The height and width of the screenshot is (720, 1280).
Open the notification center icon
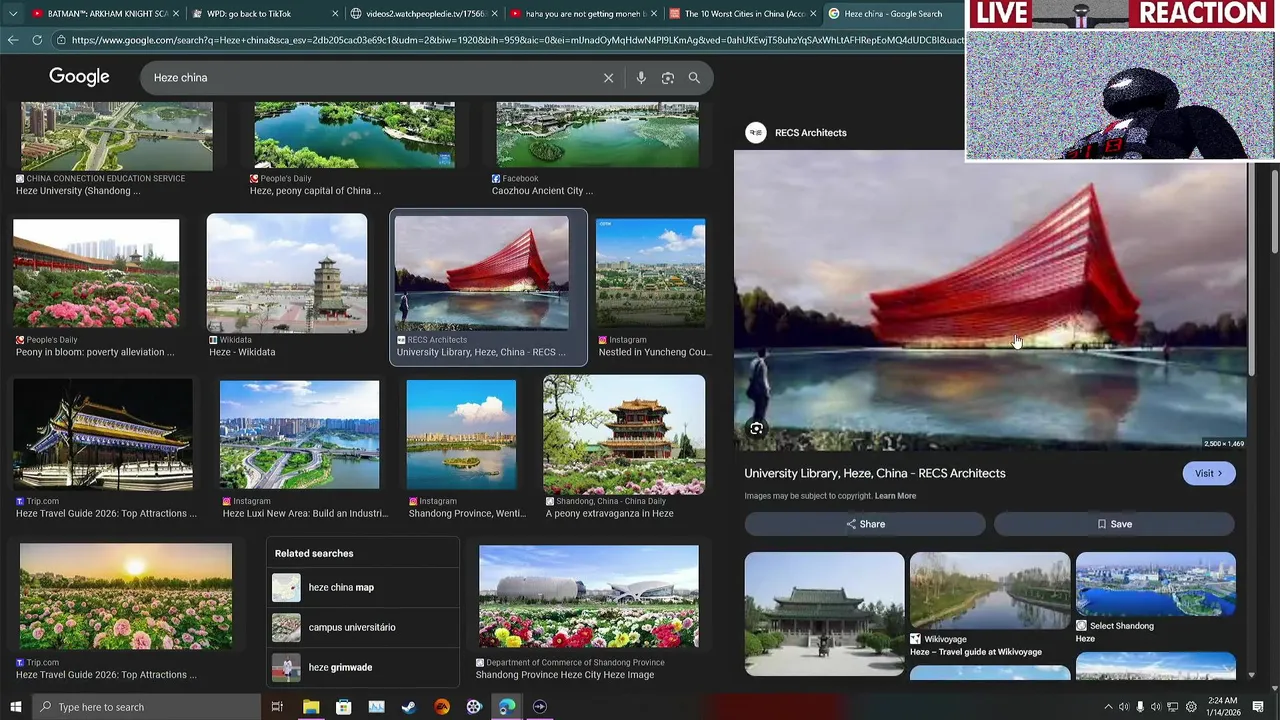1258,707
